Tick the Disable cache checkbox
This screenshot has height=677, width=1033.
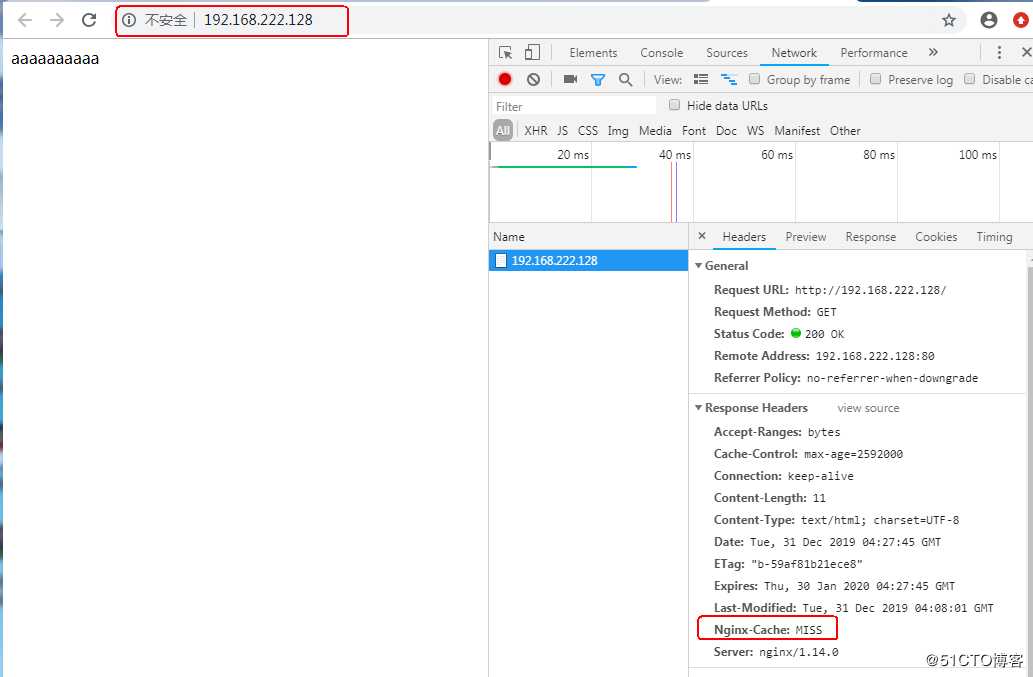(969, 79)
